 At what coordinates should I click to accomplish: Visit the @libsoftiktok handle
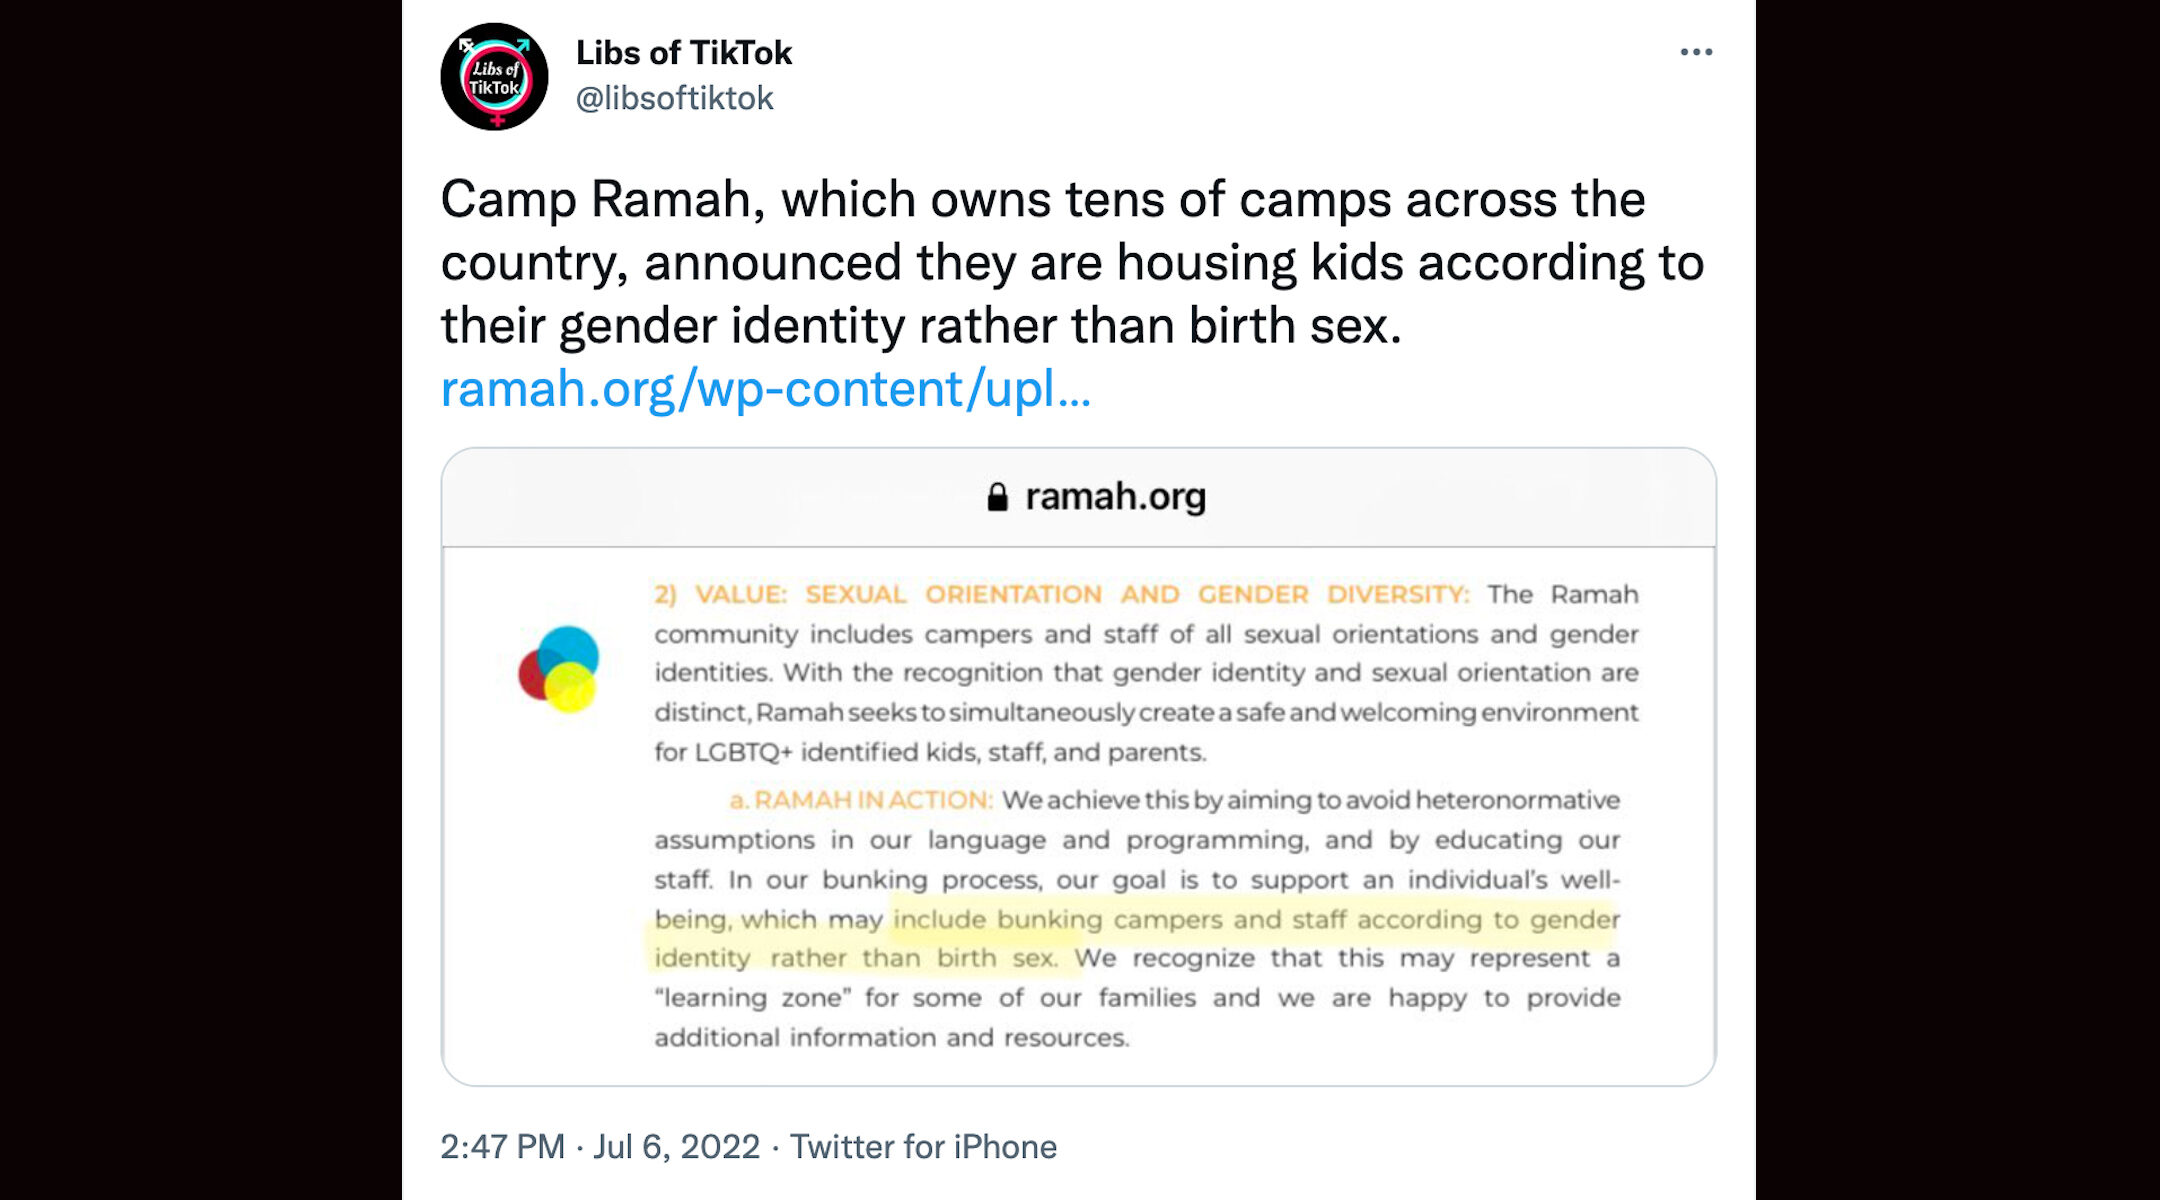[x=675, y=98]
